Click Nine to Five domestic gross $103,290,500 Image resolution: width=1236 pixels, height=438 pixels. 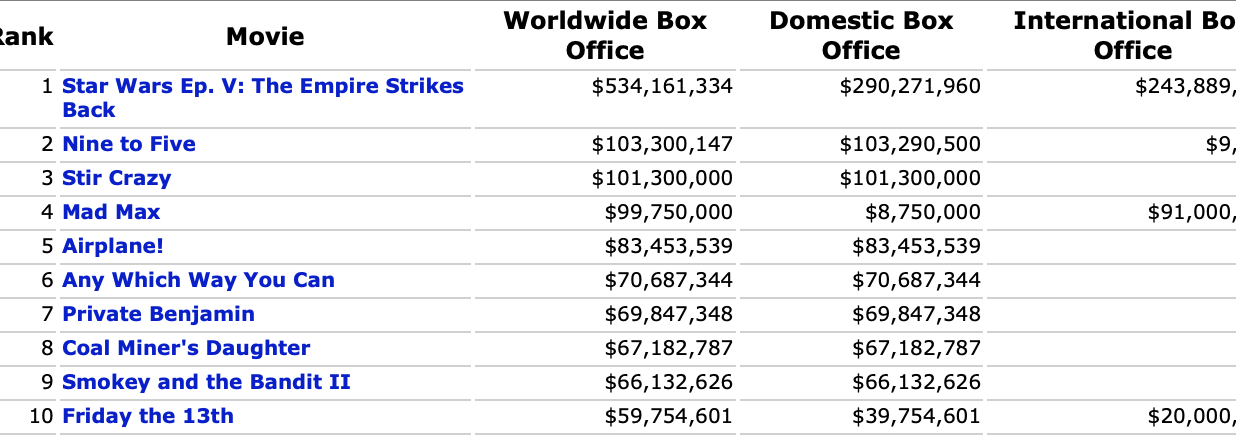[910, 144]
